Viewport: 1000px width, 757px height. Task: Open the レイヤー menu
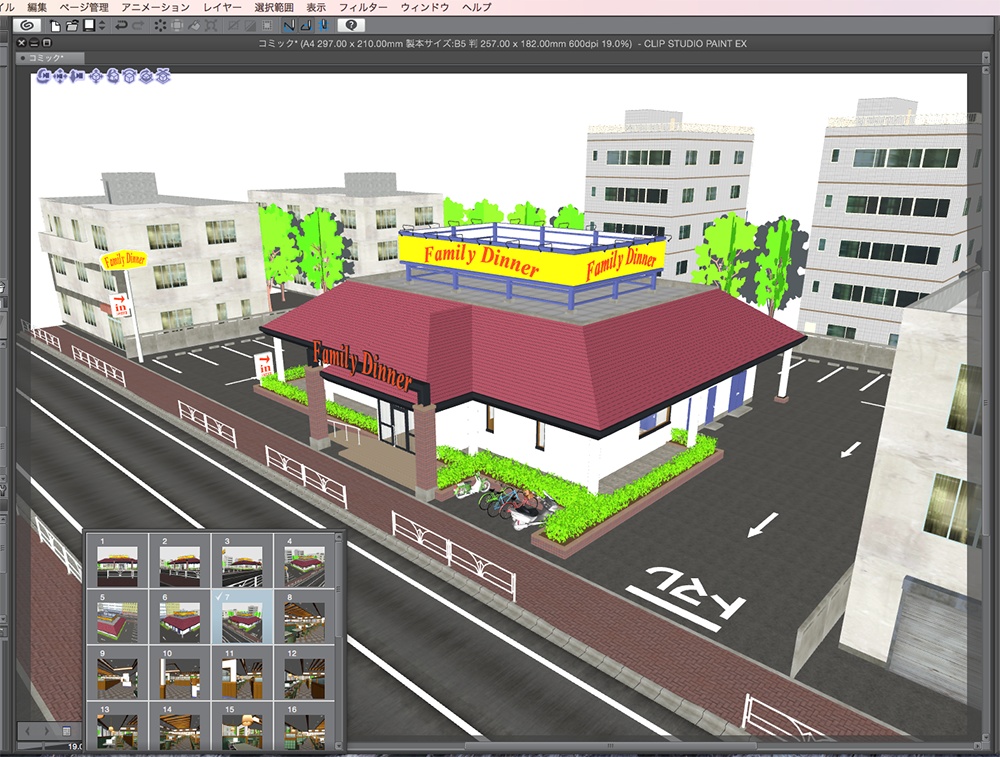tap(223, 7)
